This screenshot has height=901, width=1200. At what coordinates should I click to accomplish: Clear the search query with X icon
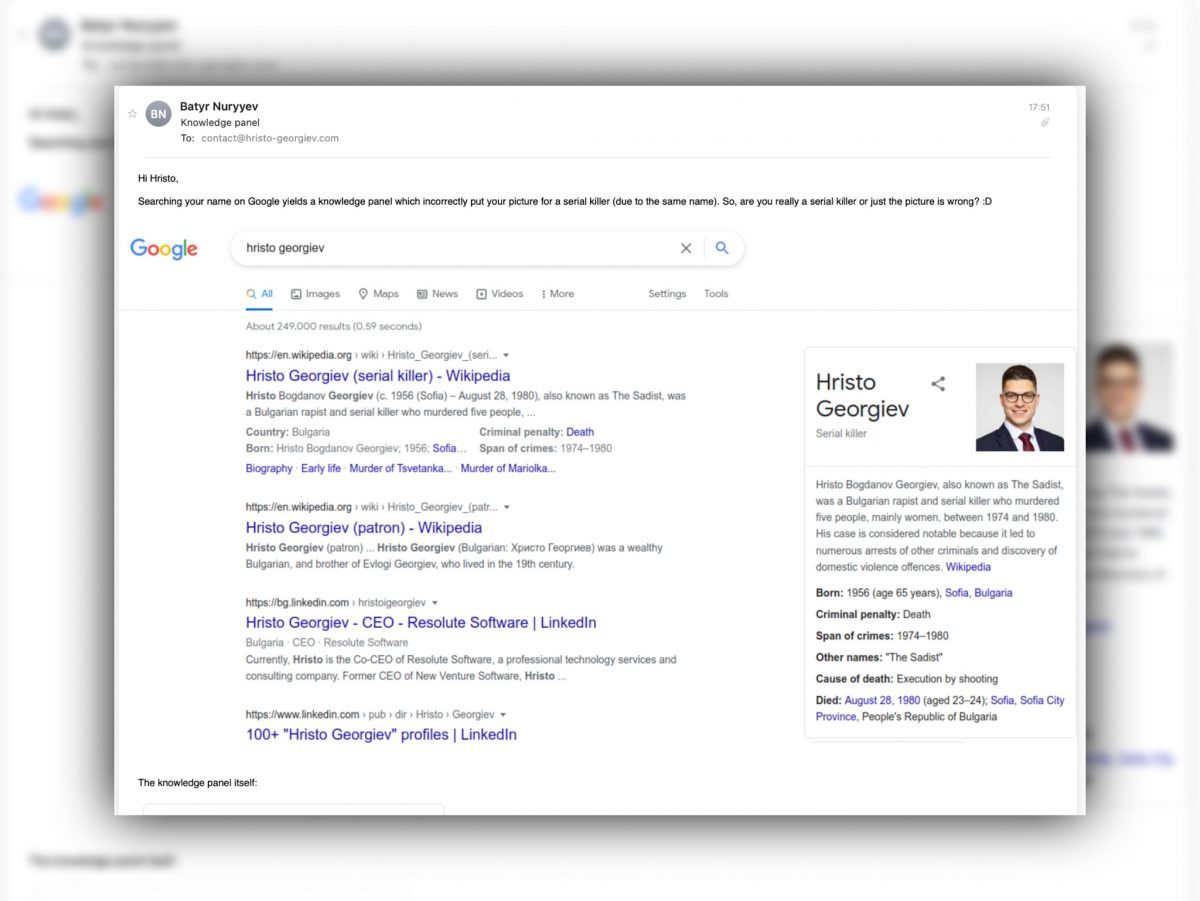(686, 249)
